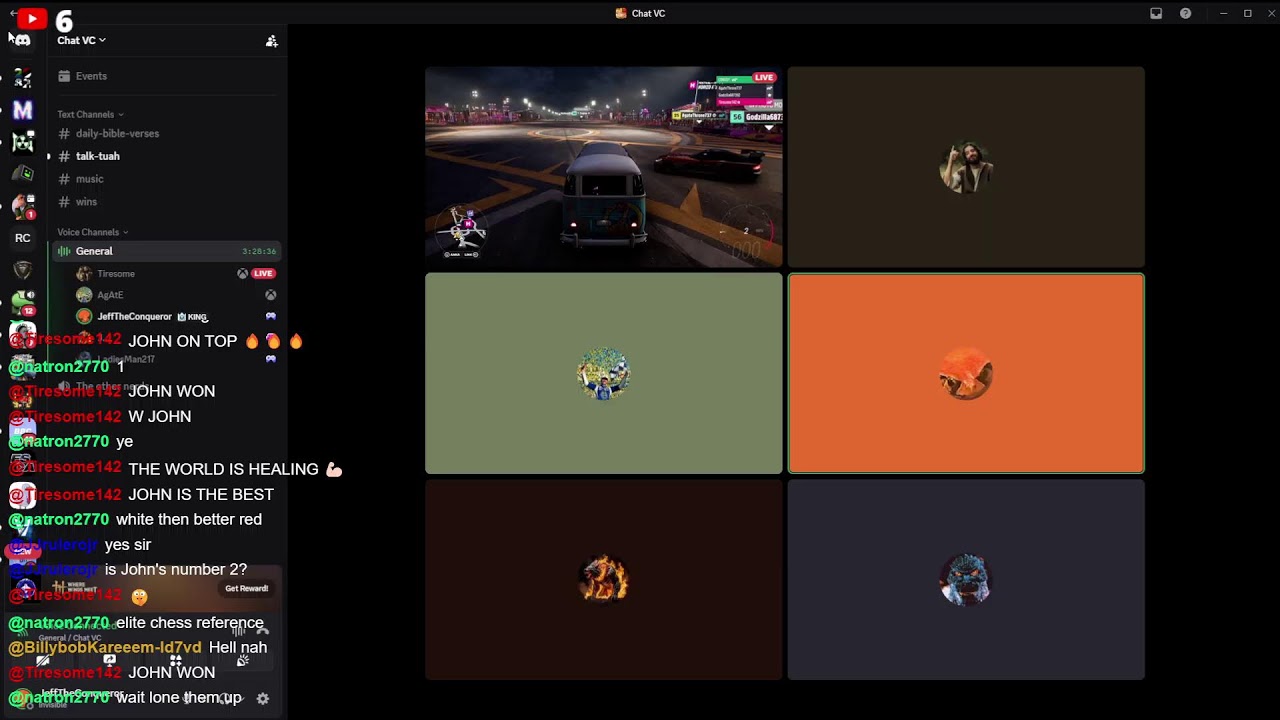Open the Discord inbox
This screenshot has height=720, width=1280.
pos(1156,13)
